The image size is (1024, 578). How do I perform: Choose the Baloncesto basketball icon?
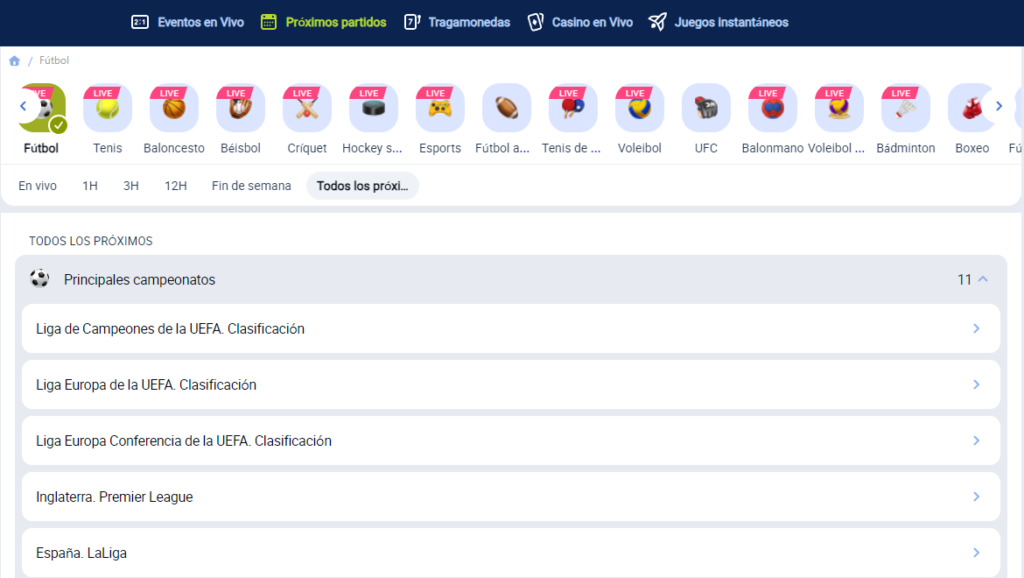[x=174, y=108]
